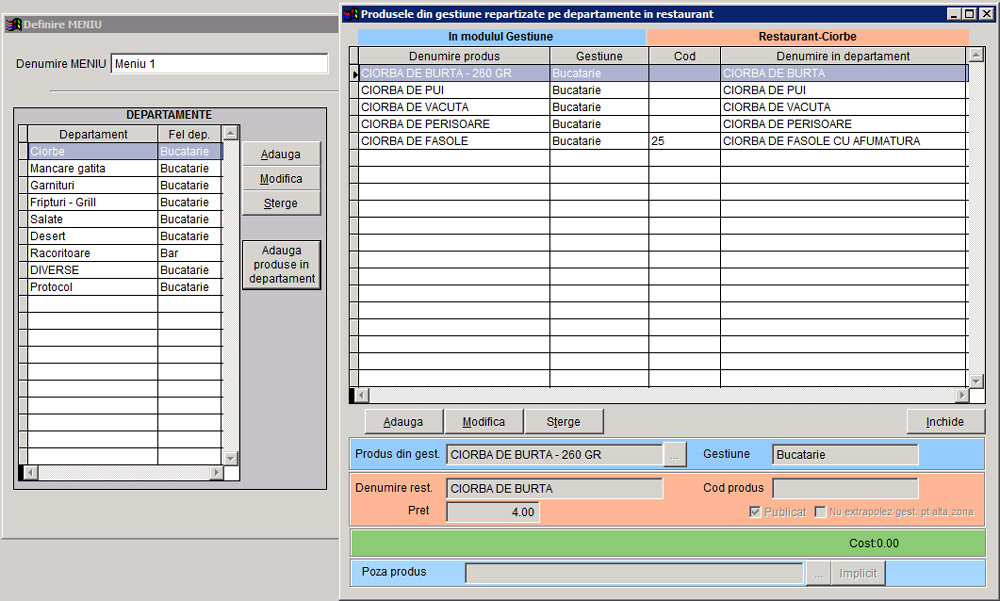This screenshot has height=601, width=1000.
Task: Toggle the Publicat checkbox
Action: tap(755, 512)
